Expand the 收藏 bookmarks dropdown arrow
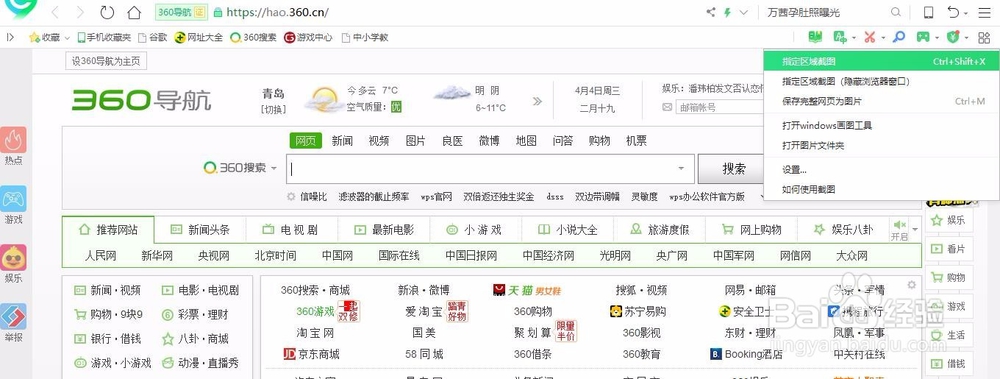The height and width of the screenshot is (379, 1000). (x=67, y=38)
